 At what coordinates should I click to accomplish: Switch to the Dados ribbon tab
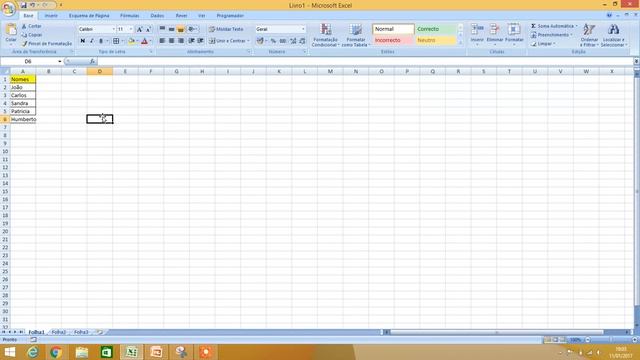tap(157, 16)
